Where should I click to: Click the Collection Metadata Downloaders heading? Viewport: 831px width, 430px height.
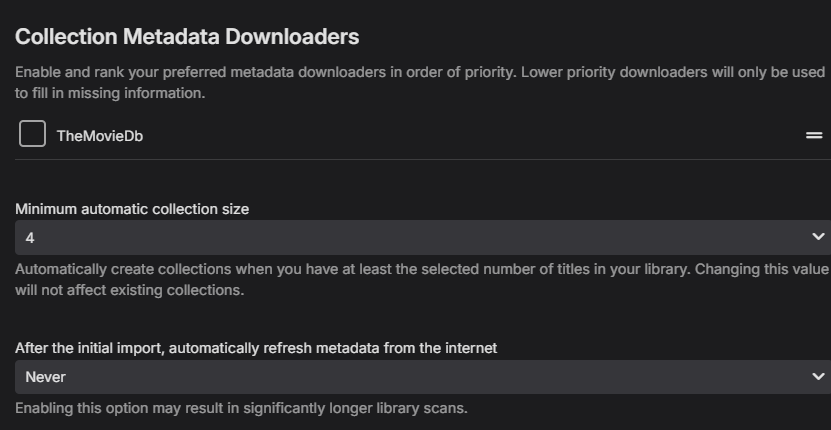click(x=187, y=37)
